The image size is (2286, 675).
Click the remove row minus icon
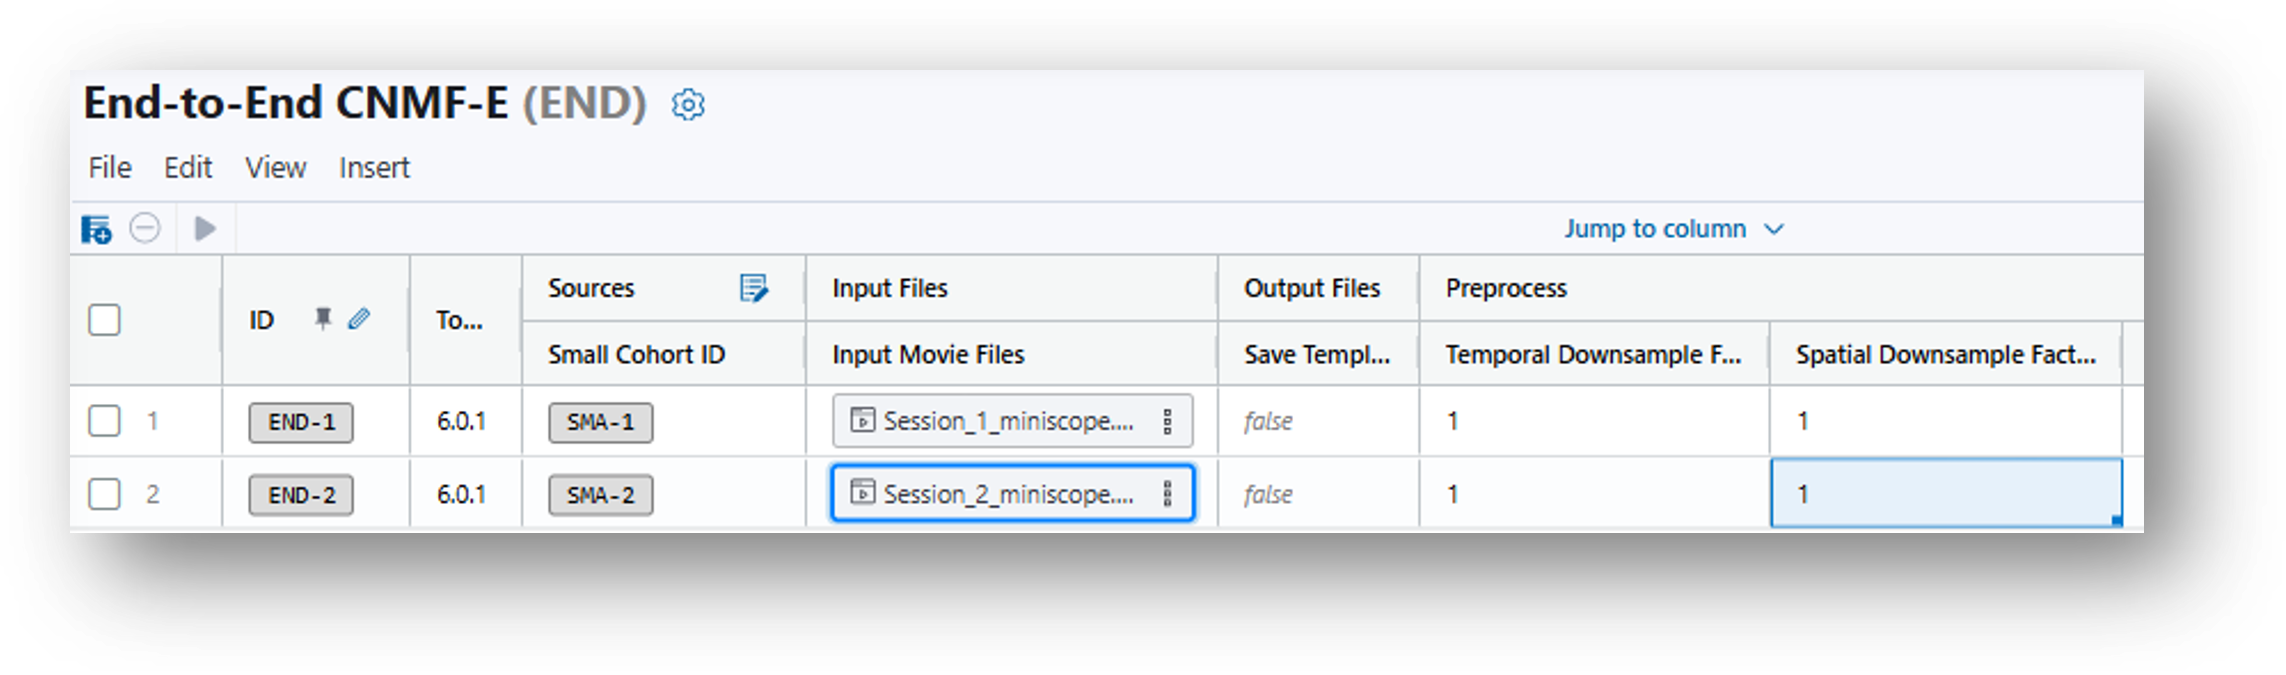pos(145,229)
